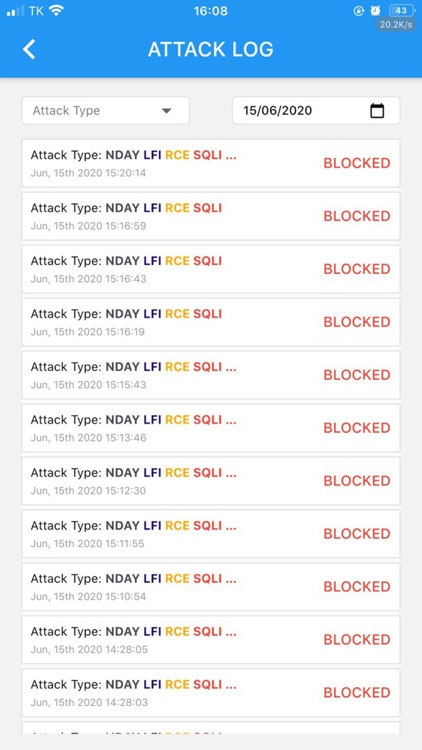Expand ellipsis on the 15:15:43 entry
This screenshot has height=750, width=422.
231,367
